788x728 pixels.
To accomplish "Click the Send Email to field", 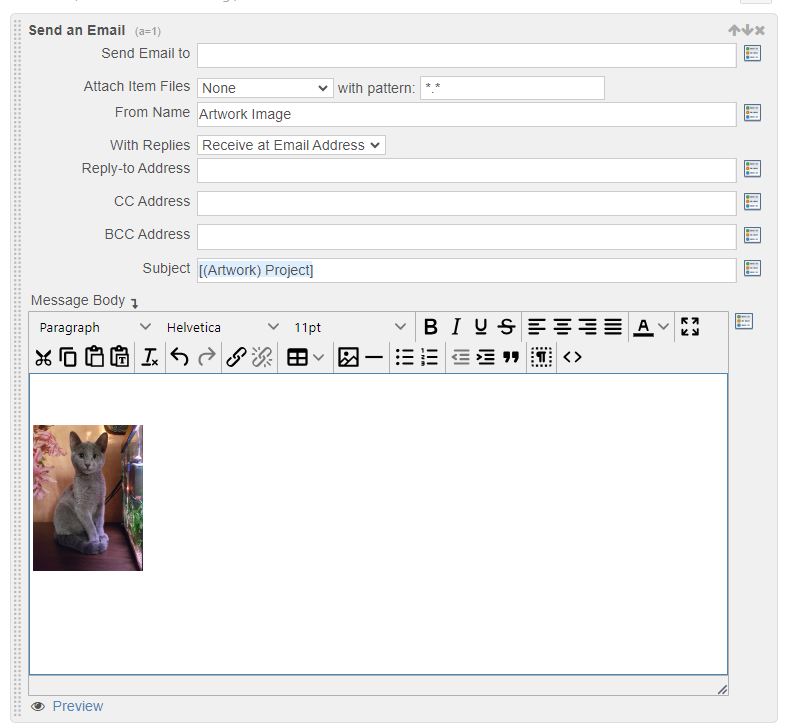I will [466, 55].
